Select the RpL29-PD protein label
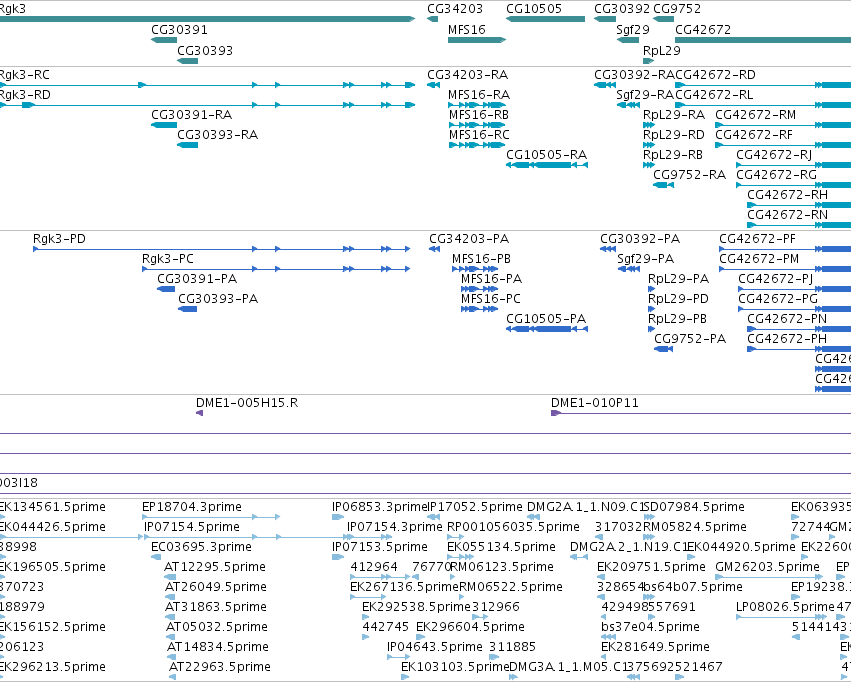This screenshot has height=682, width=851. pos(678,299)
